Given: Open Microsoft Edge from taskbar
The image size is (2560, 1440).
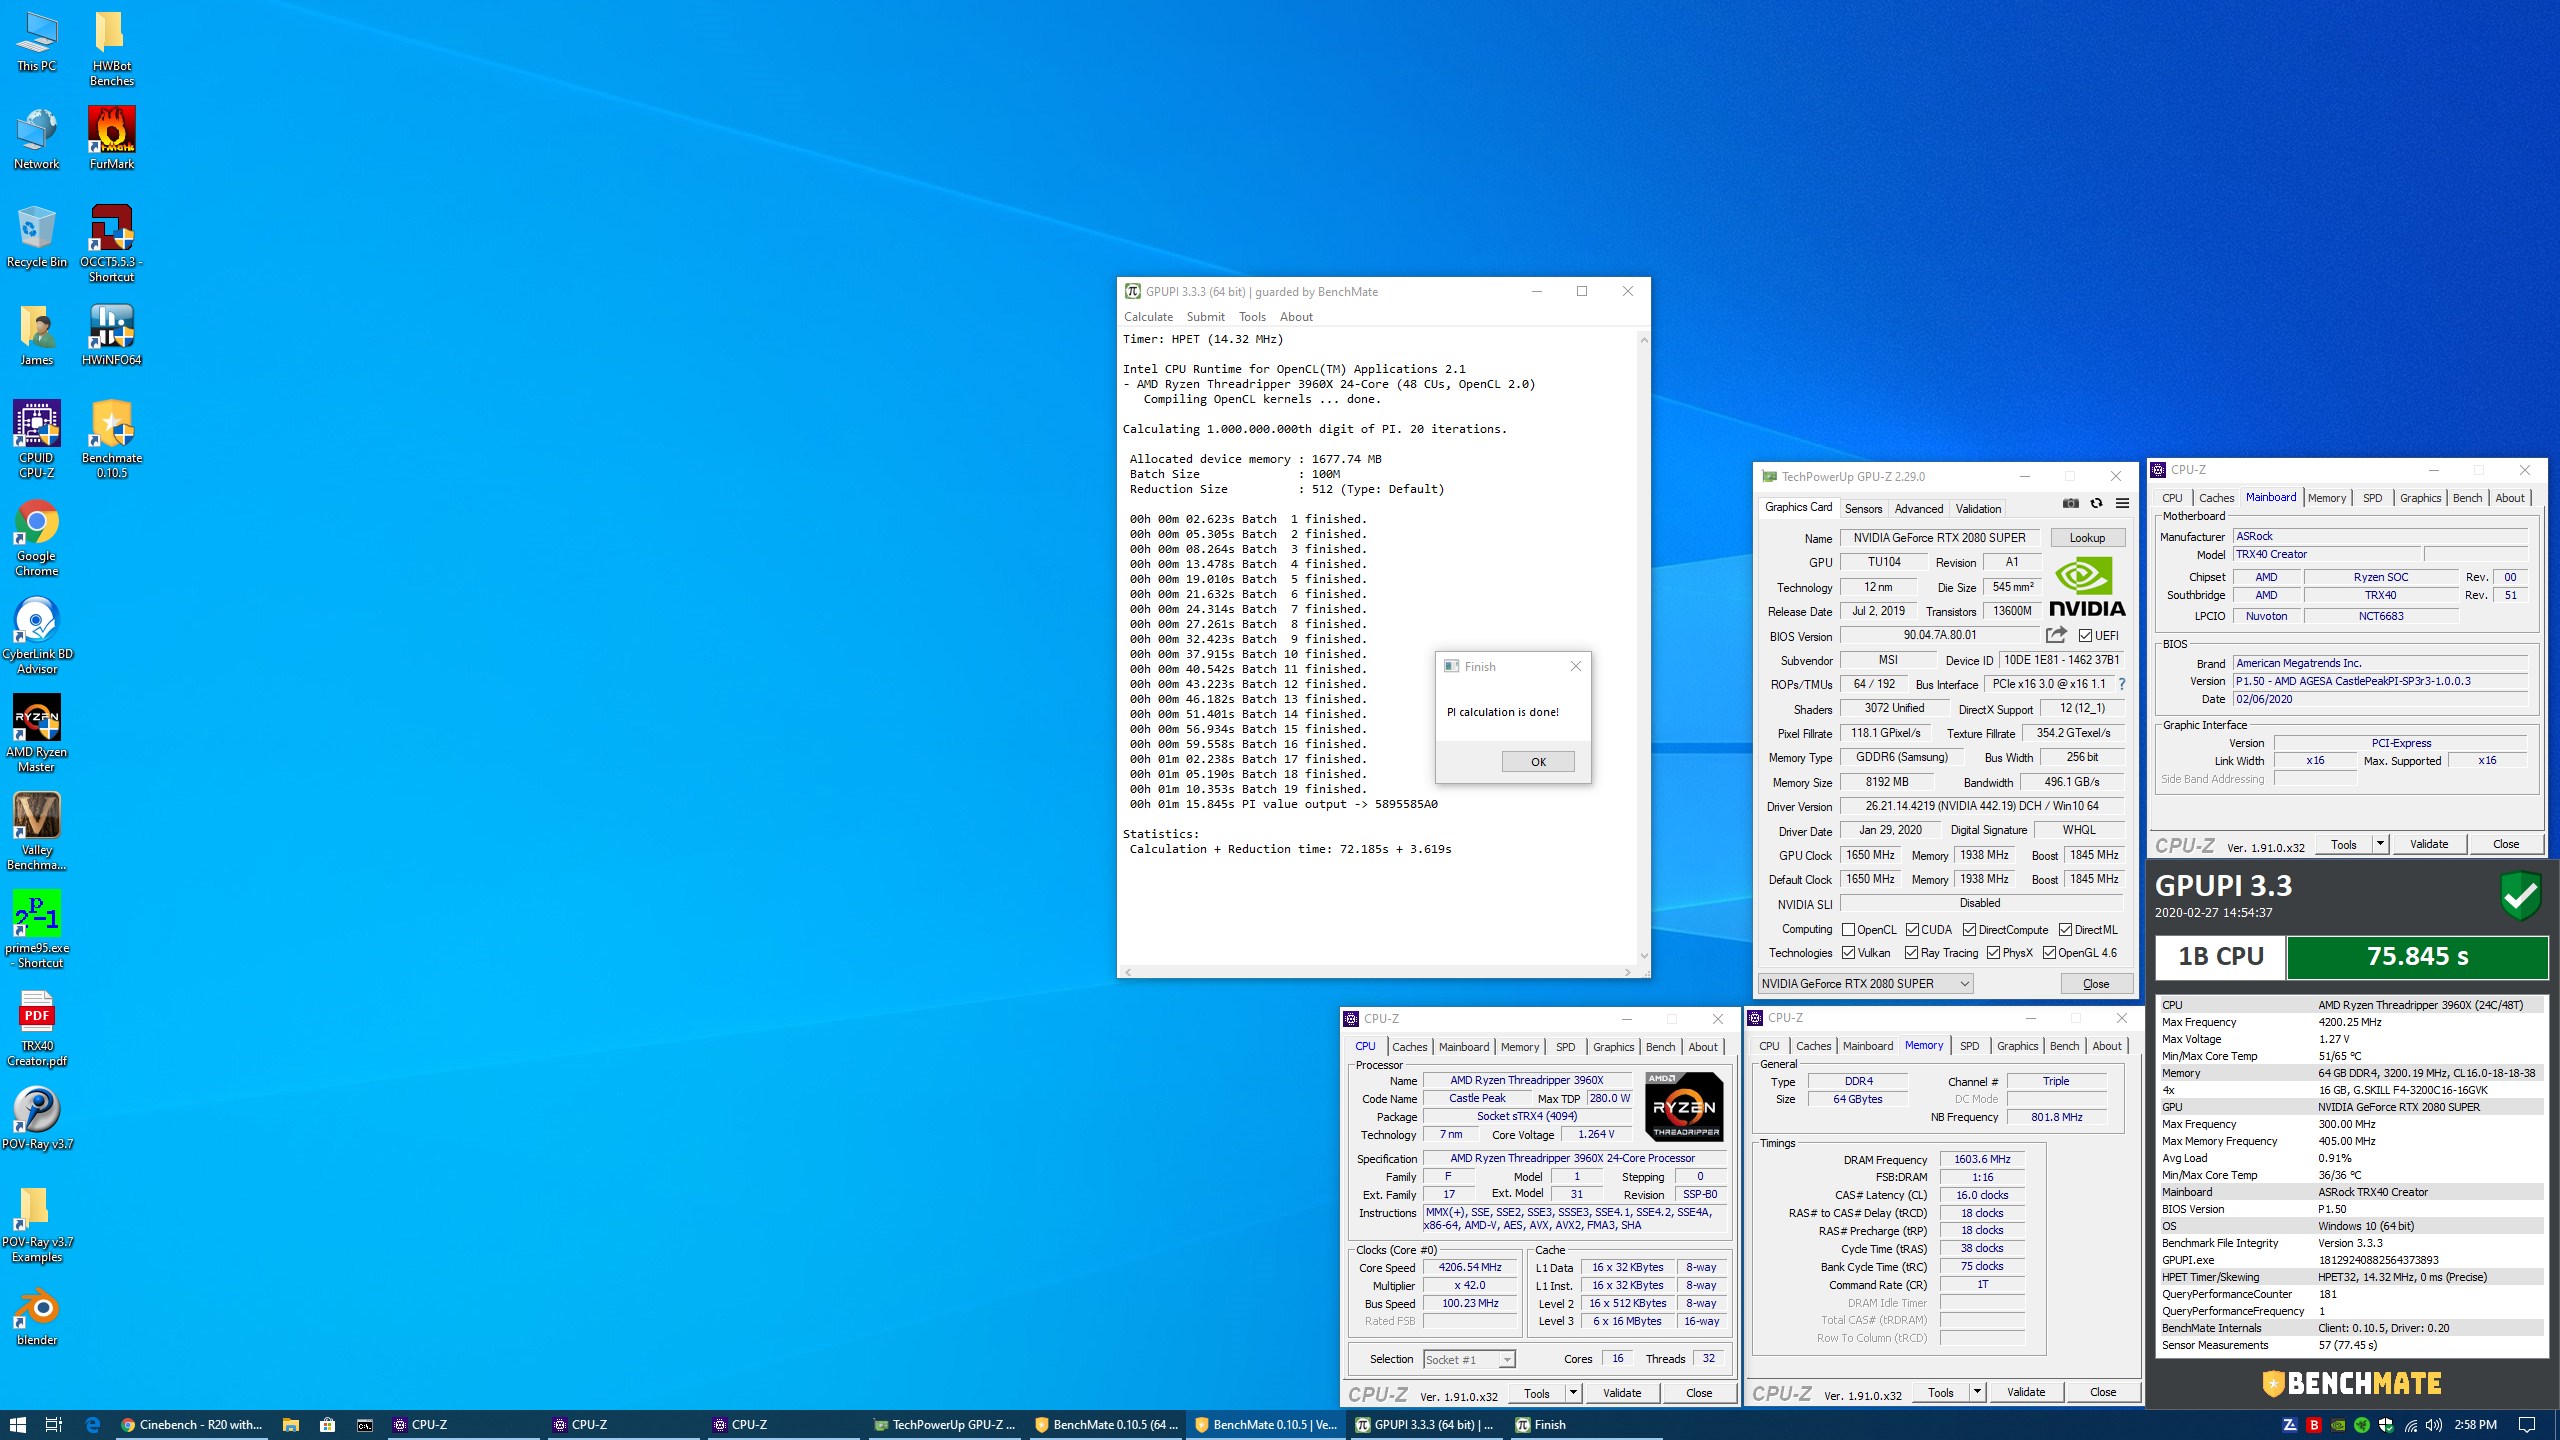Looking at the screenshot, I should pos(92,1425).
